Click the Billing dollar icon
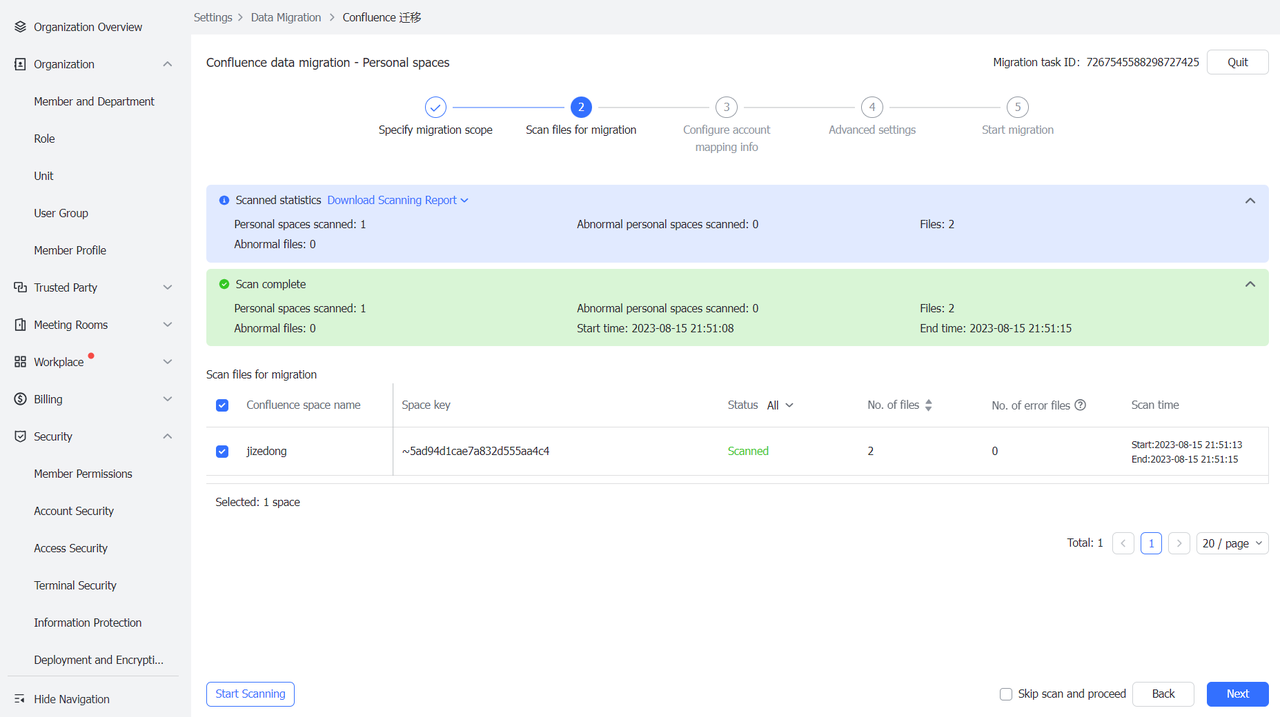This screenshot has width=1280, height=717. [x=20, y=399]
